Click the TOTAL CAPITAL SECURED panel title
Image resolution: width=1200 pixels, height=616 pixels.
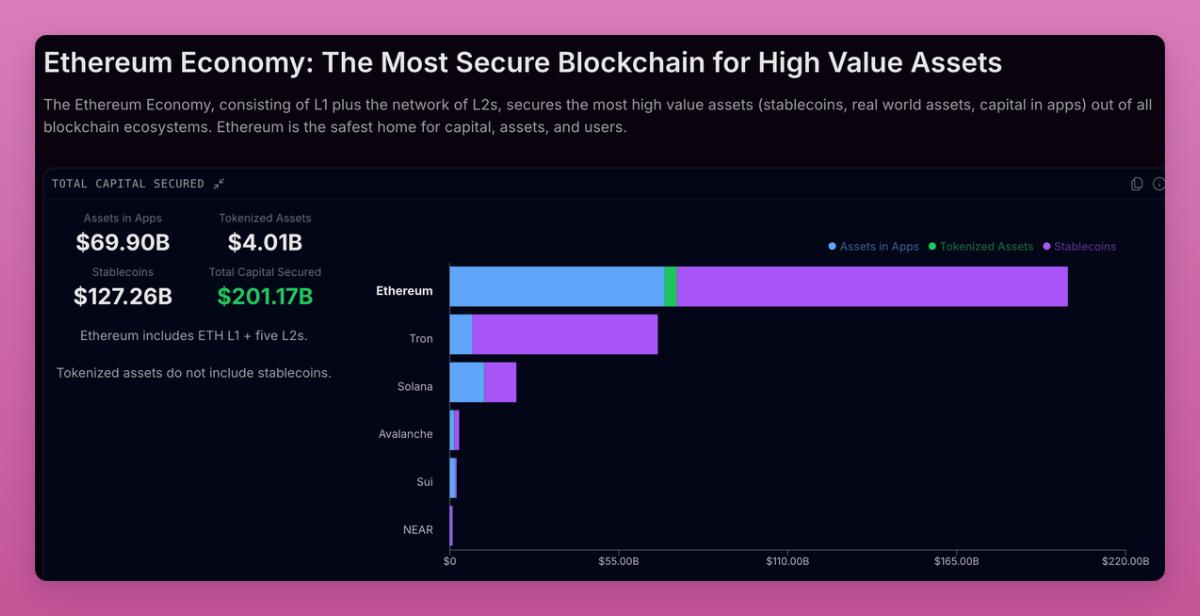[x=128, y=184]
